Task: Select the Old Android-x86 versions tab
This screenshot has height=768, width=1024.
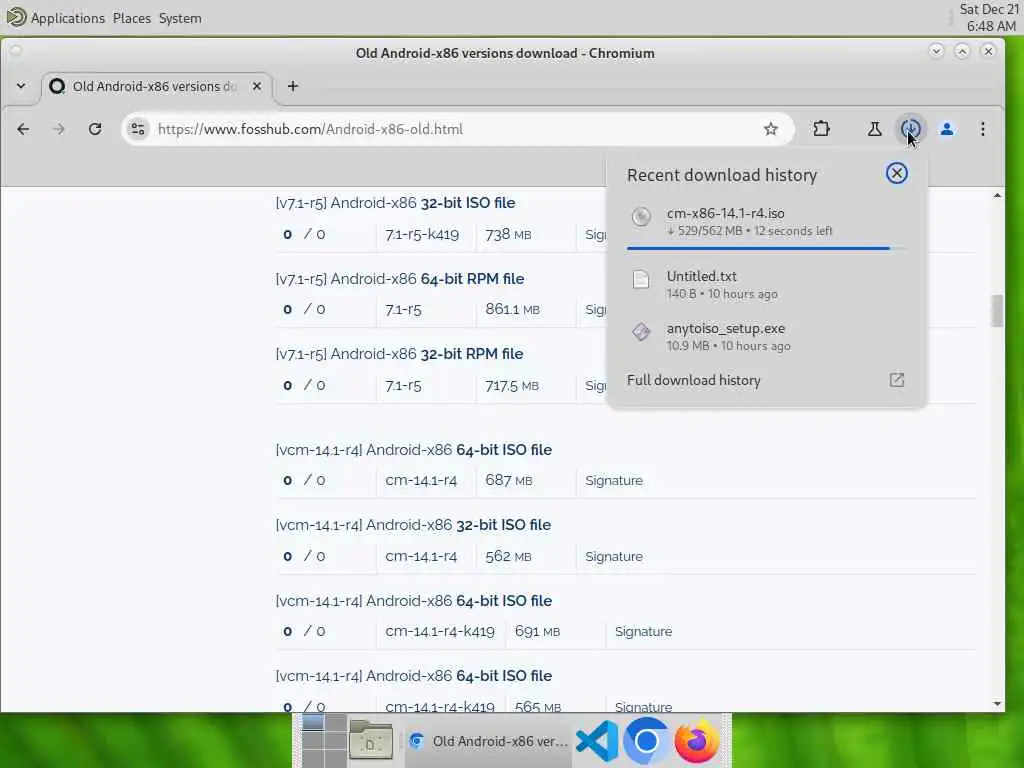Action: point(157,86)
